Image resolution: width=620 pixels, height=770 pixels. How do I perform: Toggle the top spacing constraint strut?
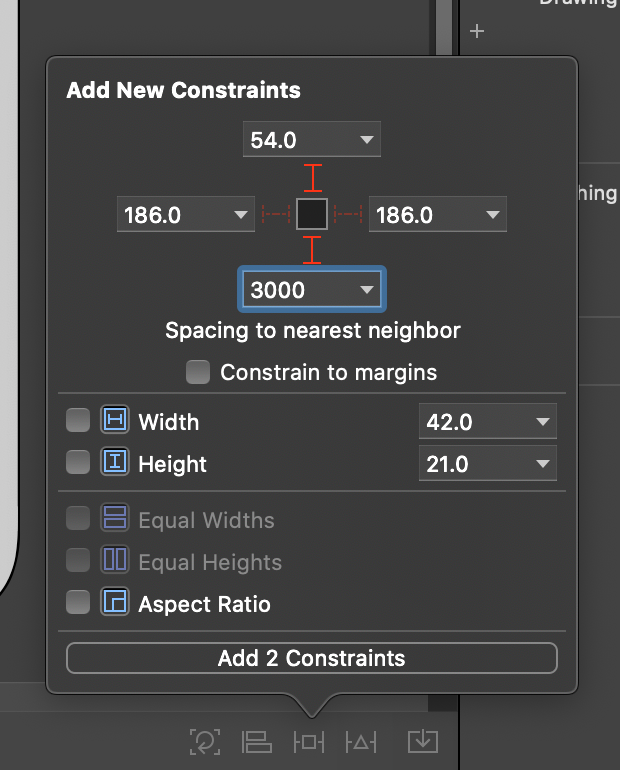click(313, 178)
